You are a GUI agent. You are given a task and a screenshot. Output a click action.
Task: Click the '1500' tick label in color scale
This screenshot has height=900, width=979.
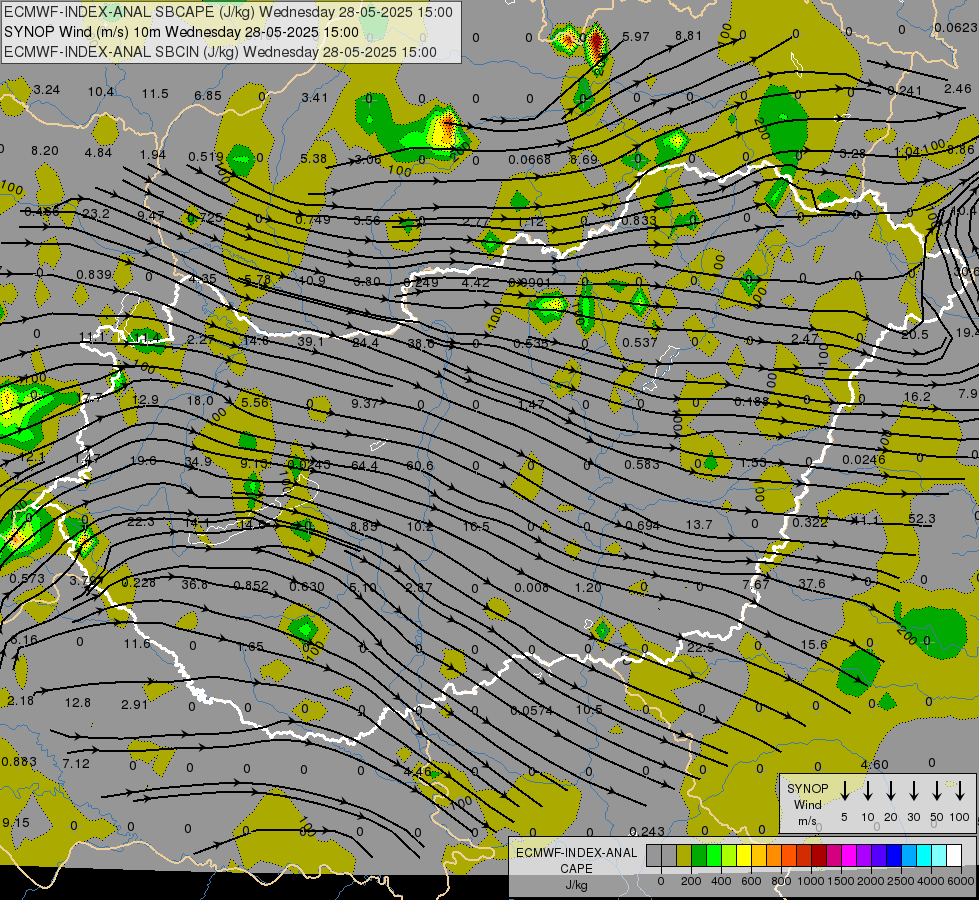(x=841, y=881)
